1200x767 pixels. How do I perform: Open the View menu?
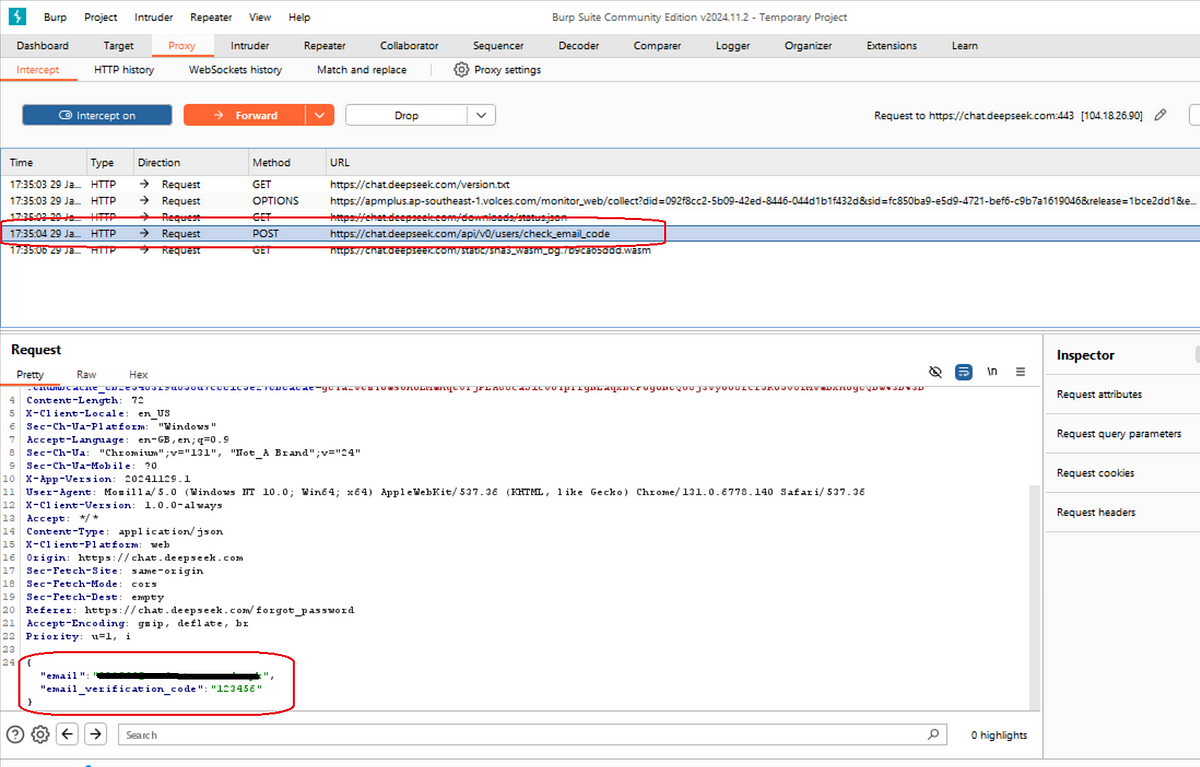(260, 17)
